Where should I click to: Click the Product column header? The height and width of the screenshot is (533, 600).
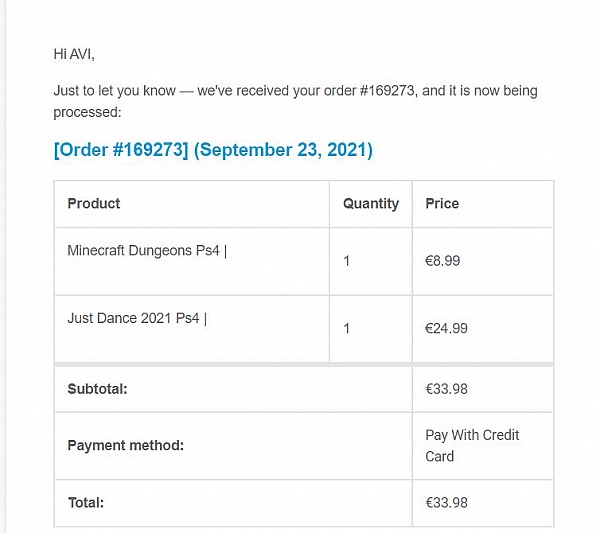pyautogui.click(x=94, y=204)
